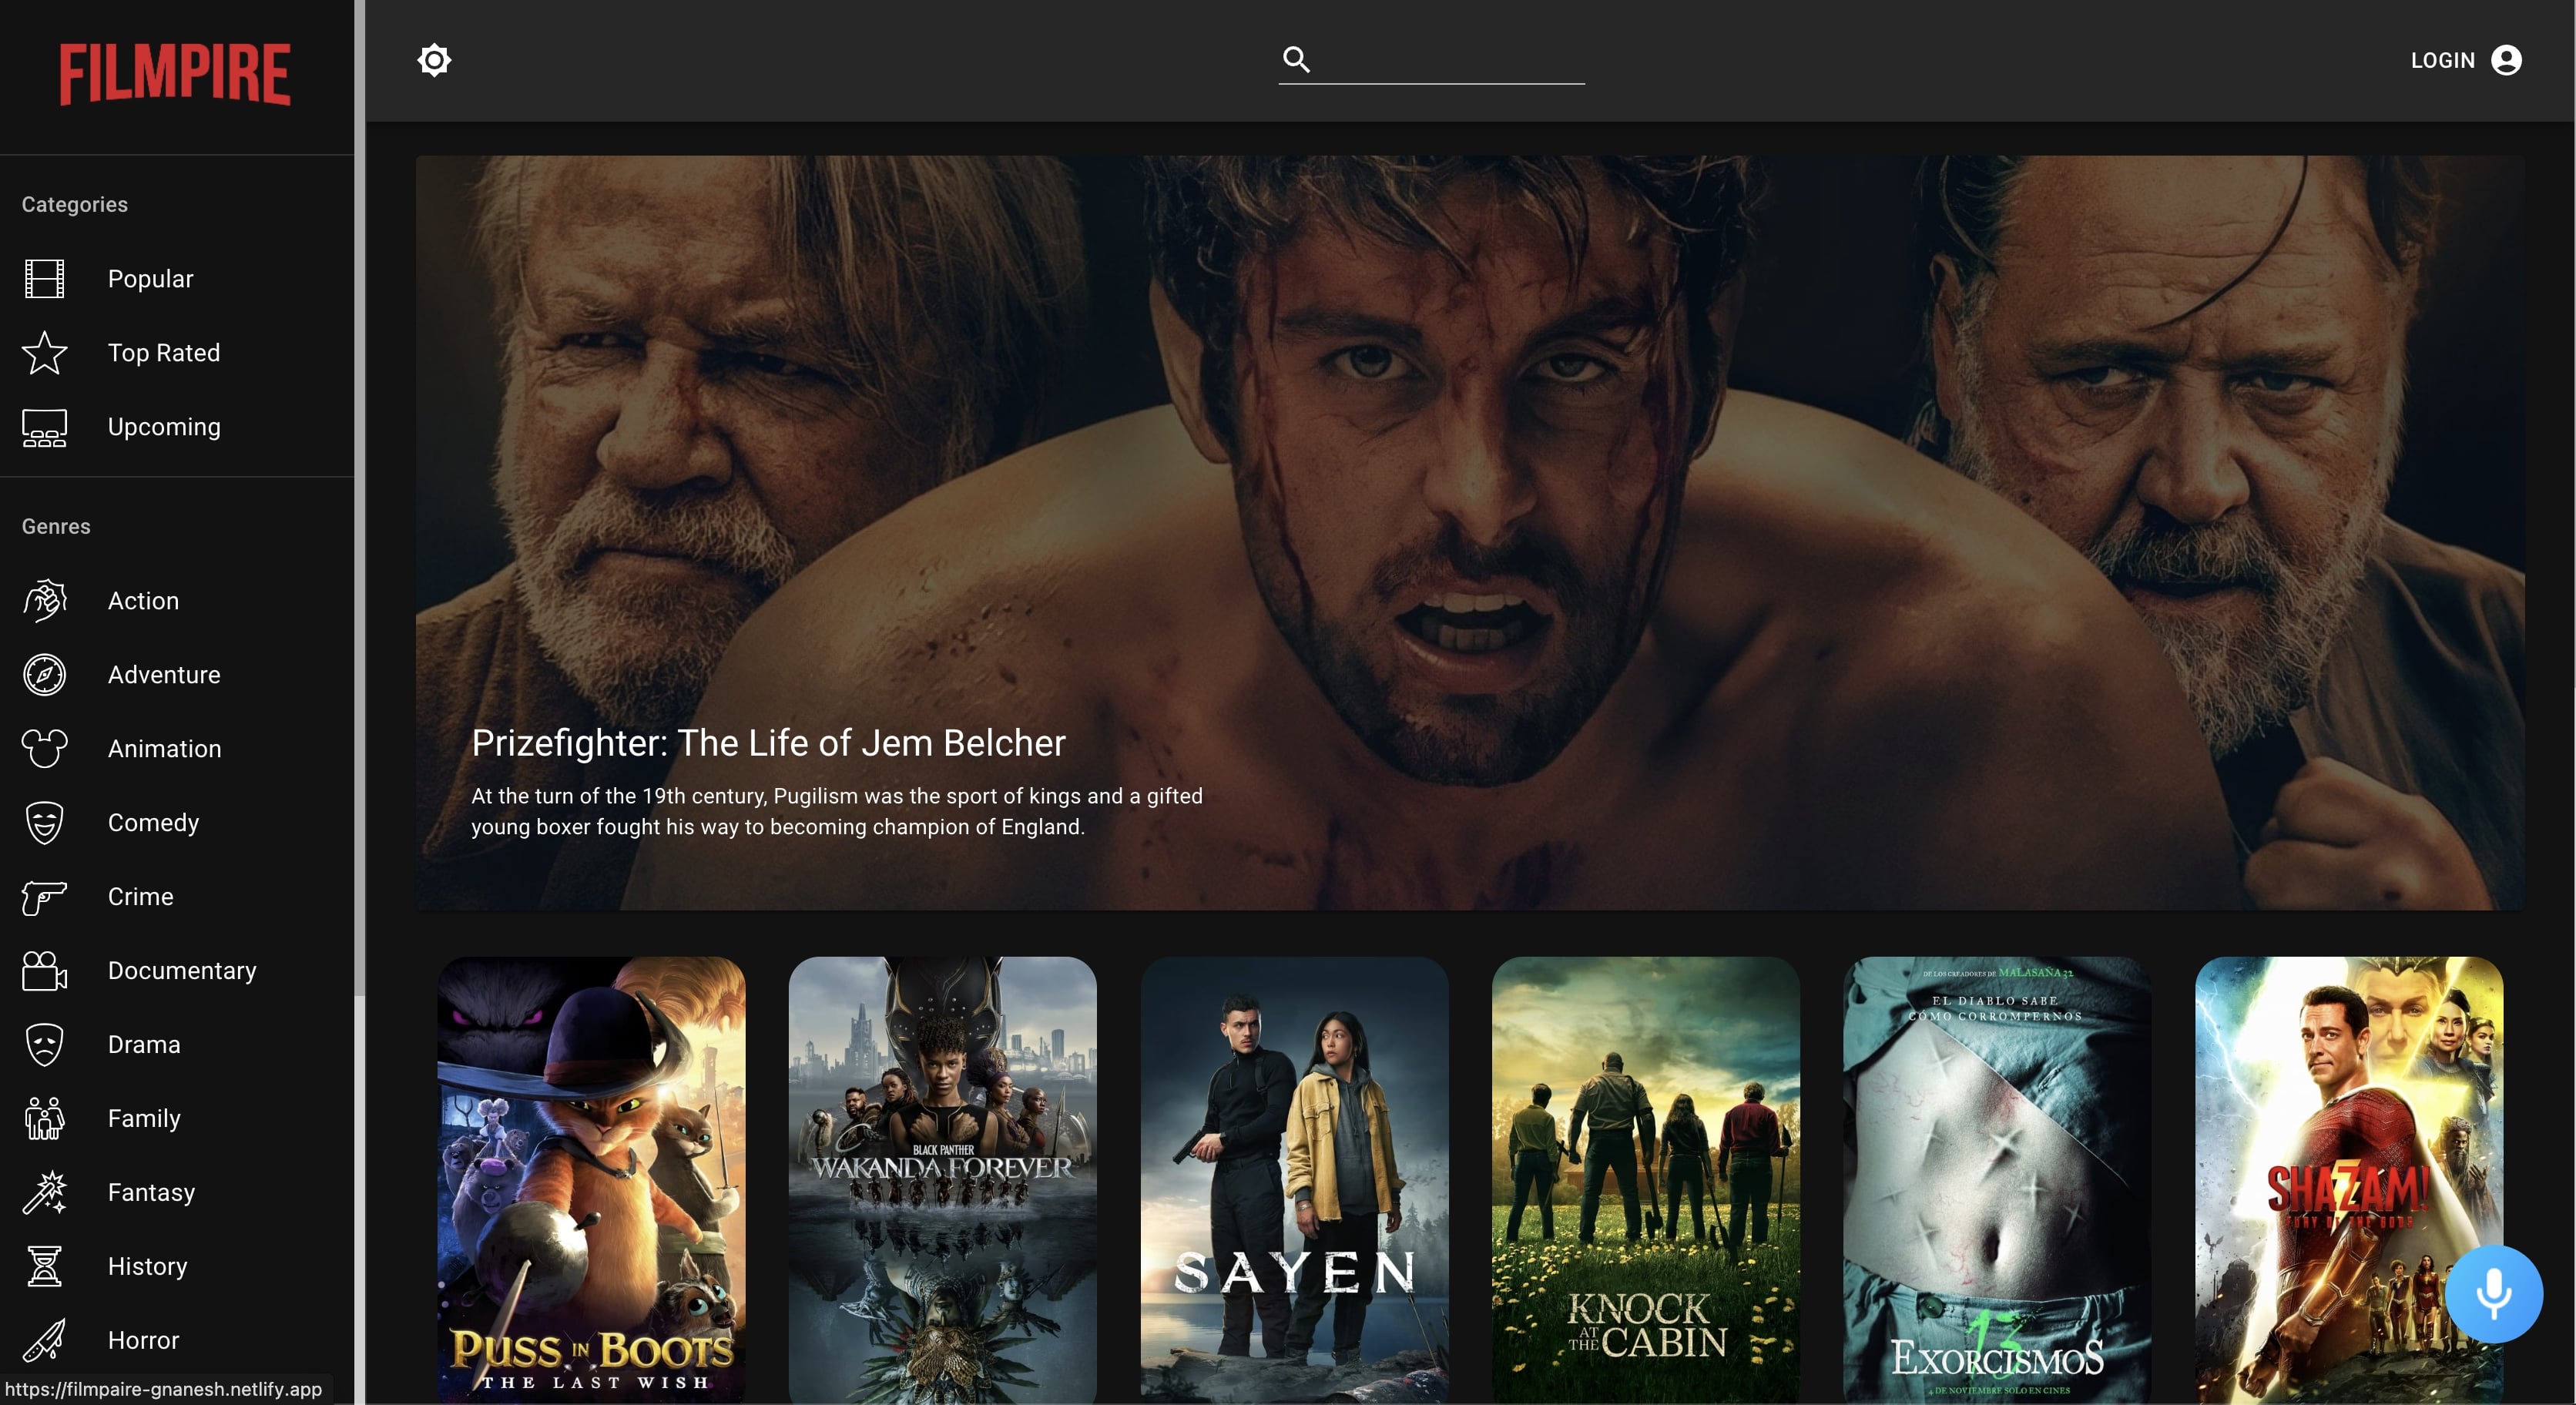Viewport: 2576px width, 1405px height.
Task: Click the History hourglass icon
Action: pyautogui.click(x=44, y=1266)
